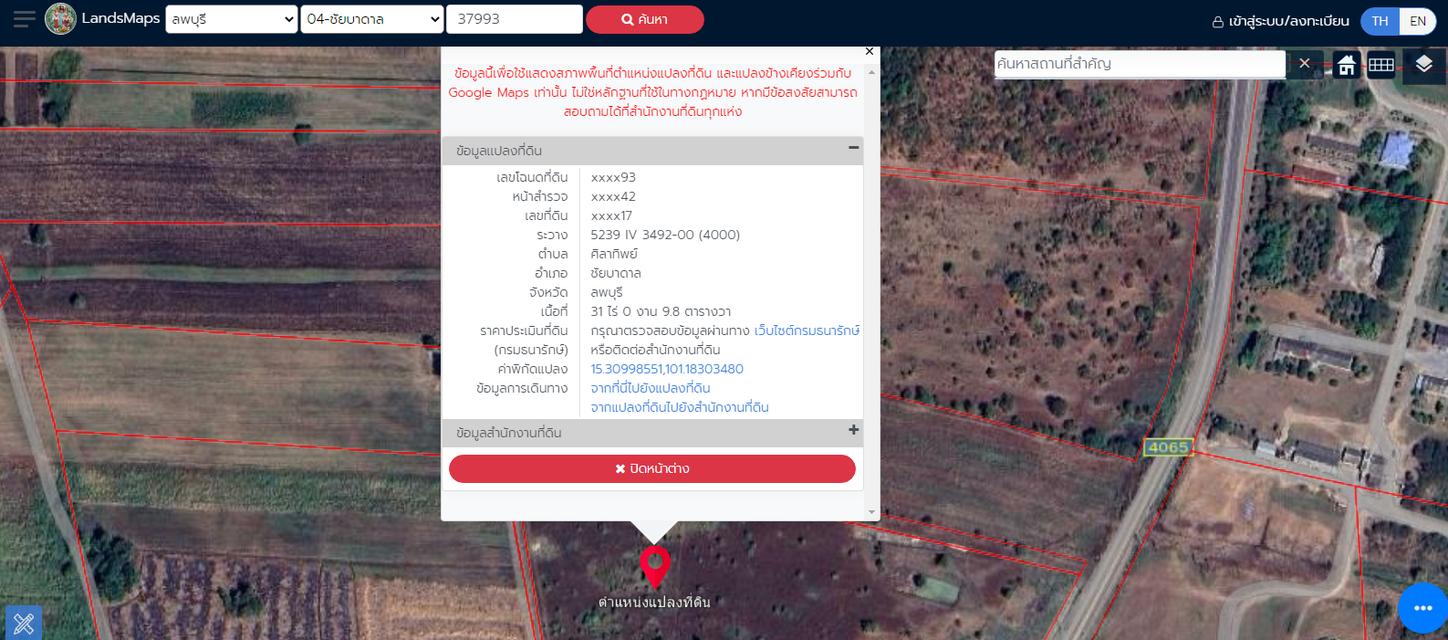Expand the ข้อมูลสำนักงานที่ดิน section
The image size is (1448, 640).
click(853, 431)
